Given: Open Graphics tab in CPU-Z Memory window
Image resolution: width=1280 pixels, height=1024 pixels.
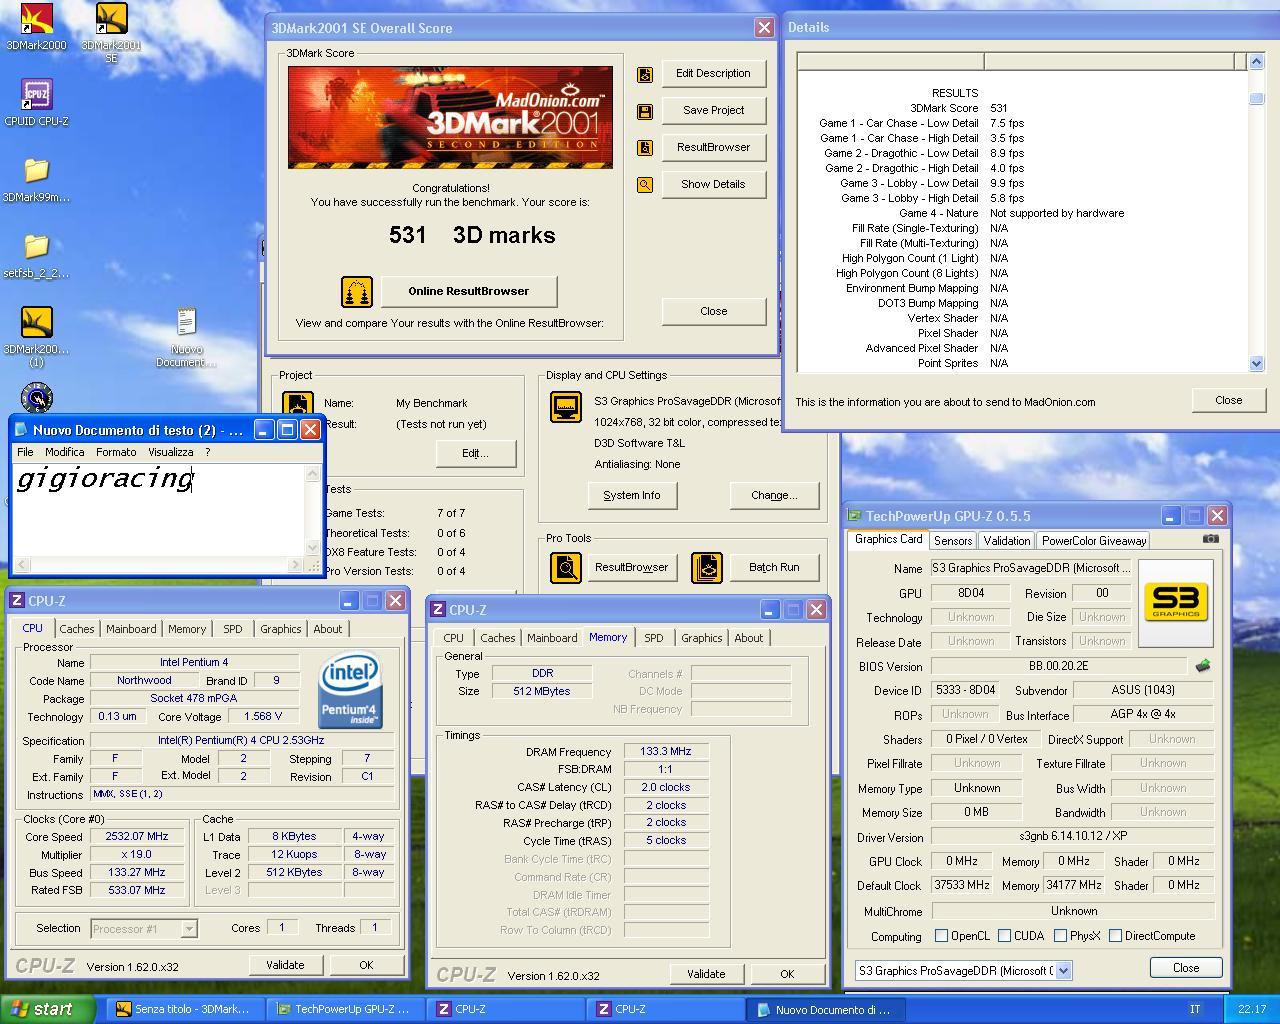Looking at the screenshot, I should pos(702,638).
